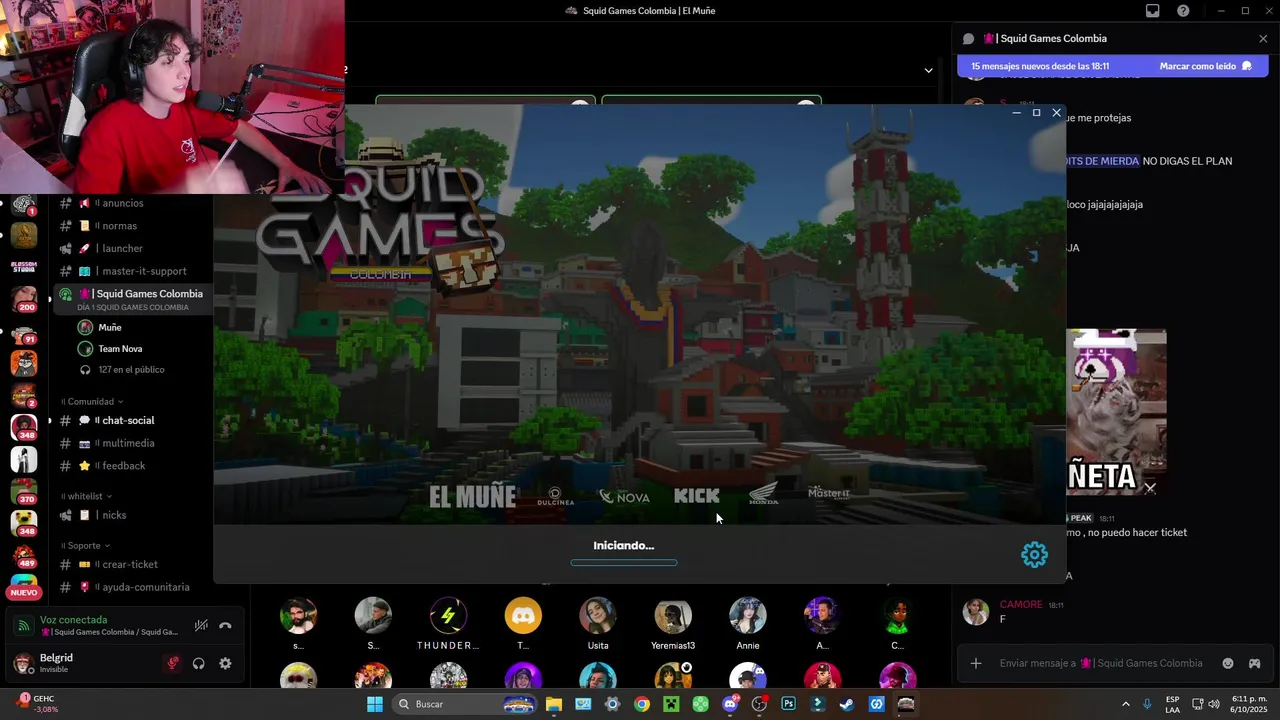This screenshot has height=720, width=1280.
Task: Disconnect from the voice channel
Action: coord(225,625)
